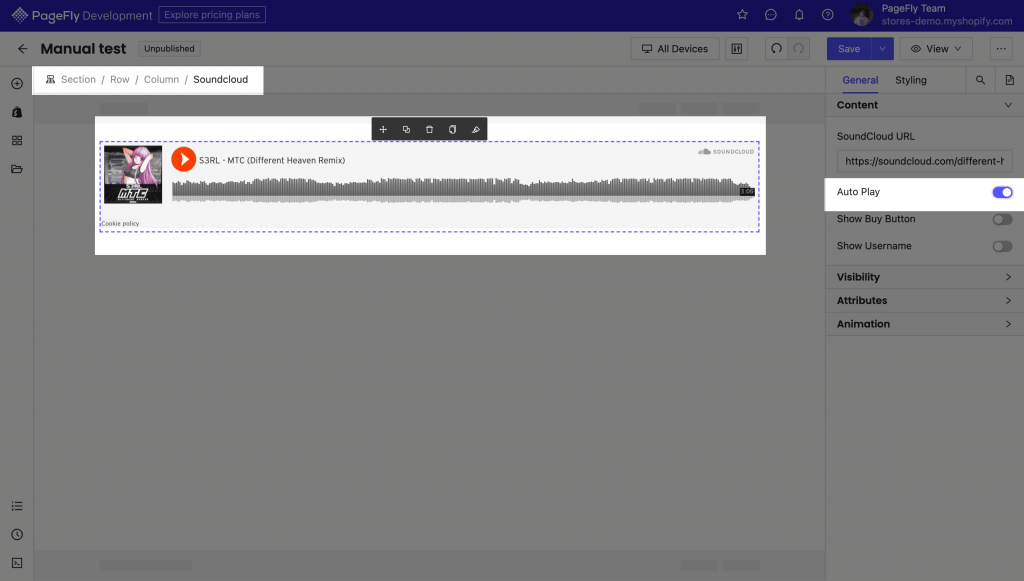Switch to the General tab
The height and width of the screenshot is (581, 1024).
[x=860, y=80]
